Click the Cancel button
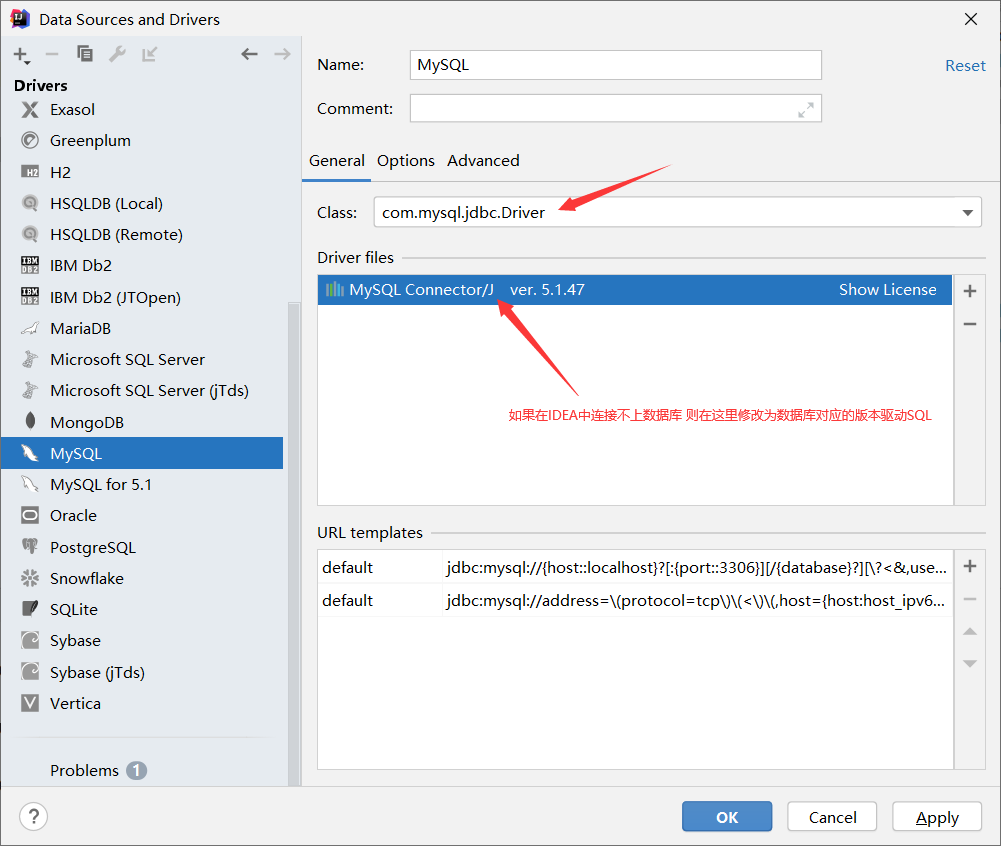 [x=832, y=817]
